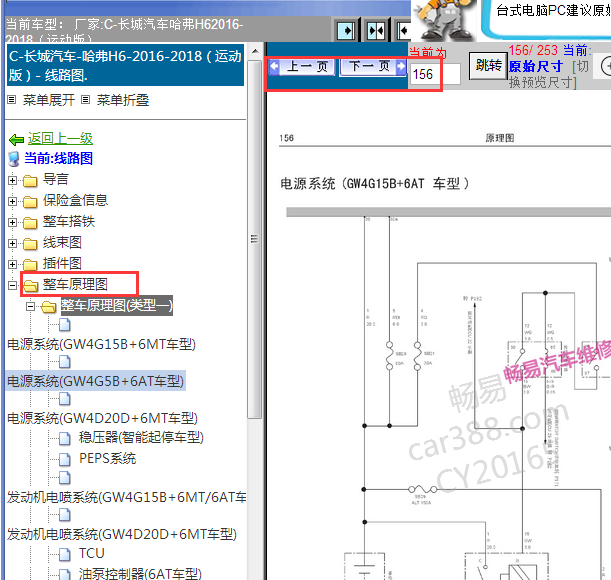
Task: Open 电源系统(GW4G15B+6MT车型) diagram
Action: (x=102, y=344)
